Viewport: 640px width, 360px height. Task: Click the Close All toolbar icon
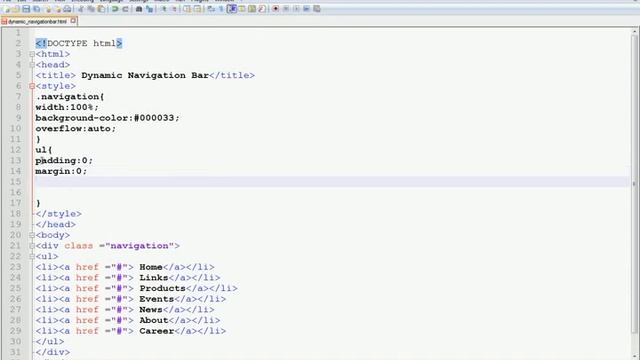pyautogui.click(x=58, y=9)
